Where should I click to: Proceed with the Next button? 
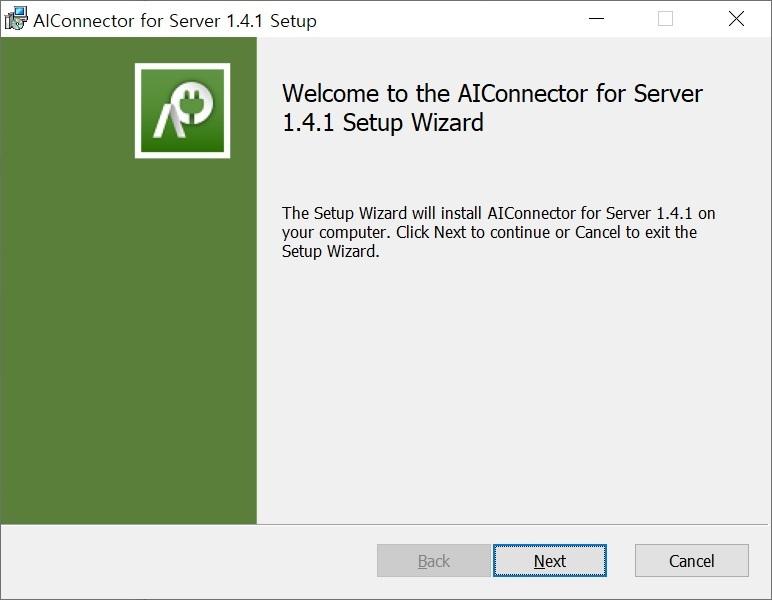pos(550,561)
